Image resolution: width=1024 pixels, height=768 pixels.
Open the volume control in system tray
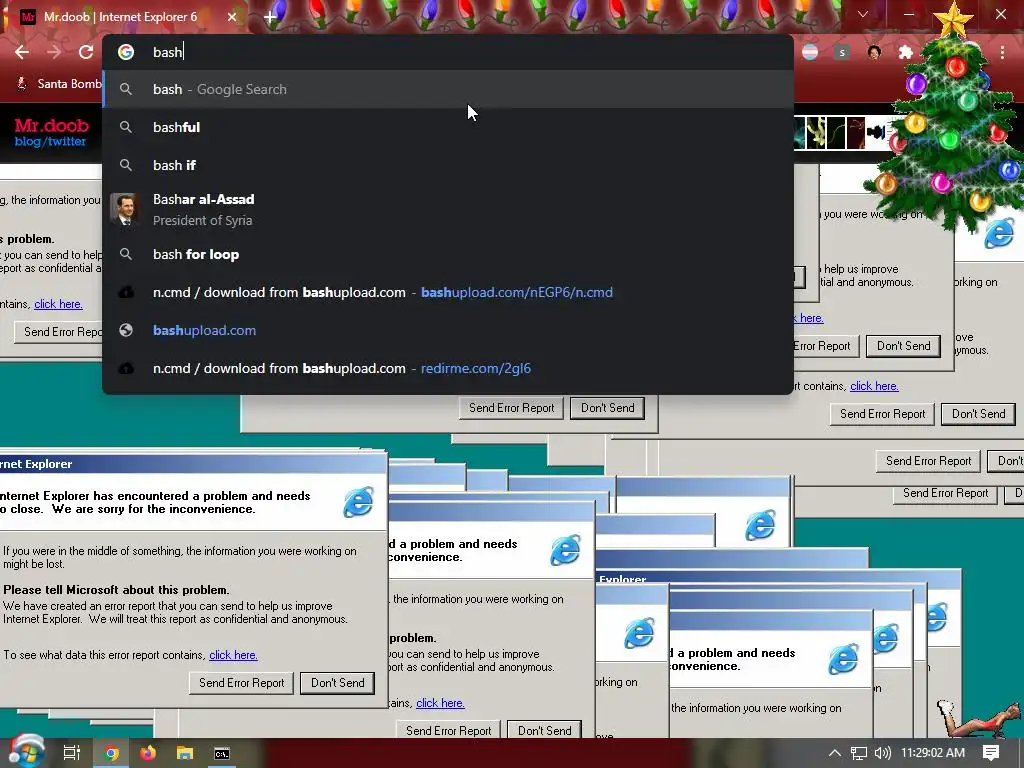[x=882, y=753]
